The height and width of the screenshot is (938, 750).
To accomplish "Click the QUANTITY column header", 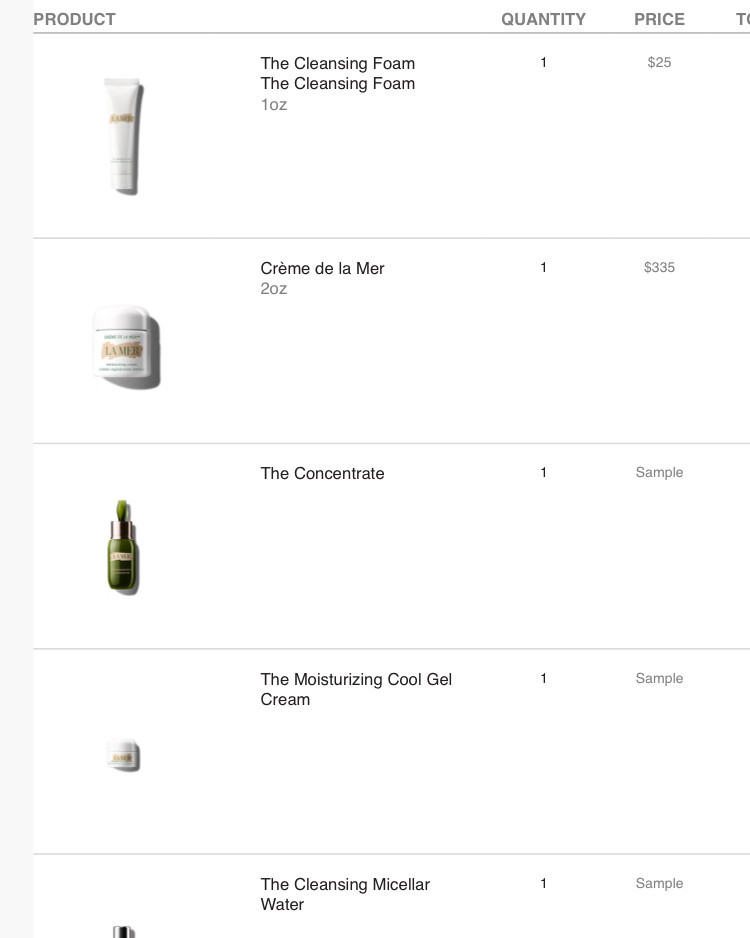I will point(543,19).
